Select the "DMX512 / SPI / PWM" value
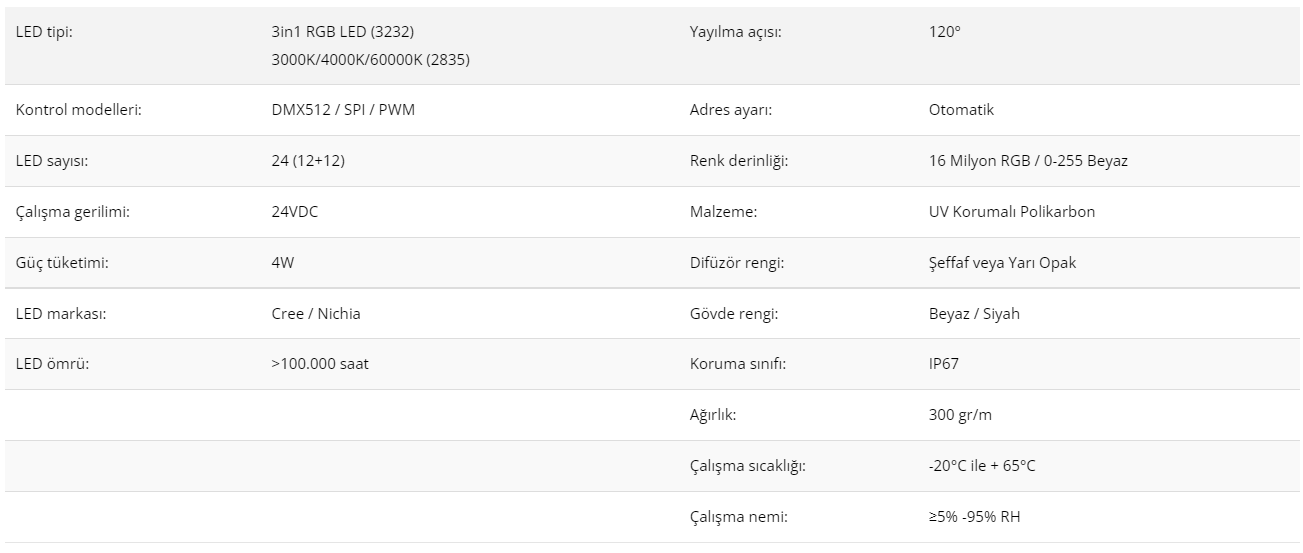1303x553 pixels. (343, 110)
